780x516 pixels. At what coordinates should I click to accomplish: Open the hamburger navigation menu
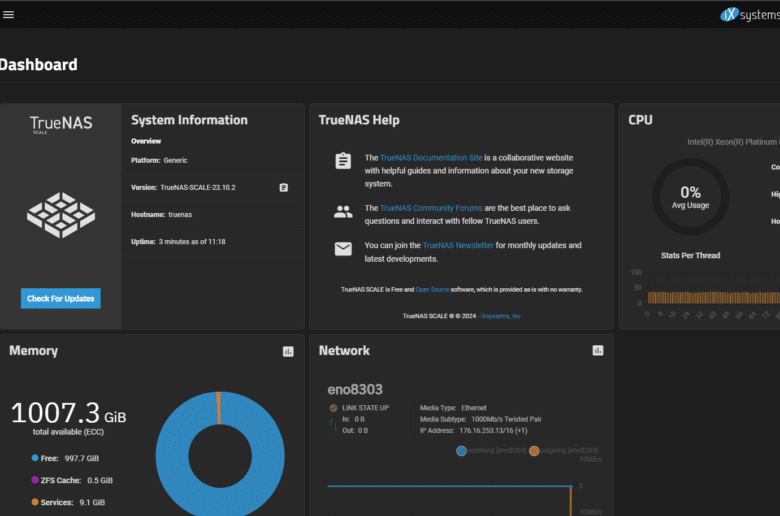[8, 14]
